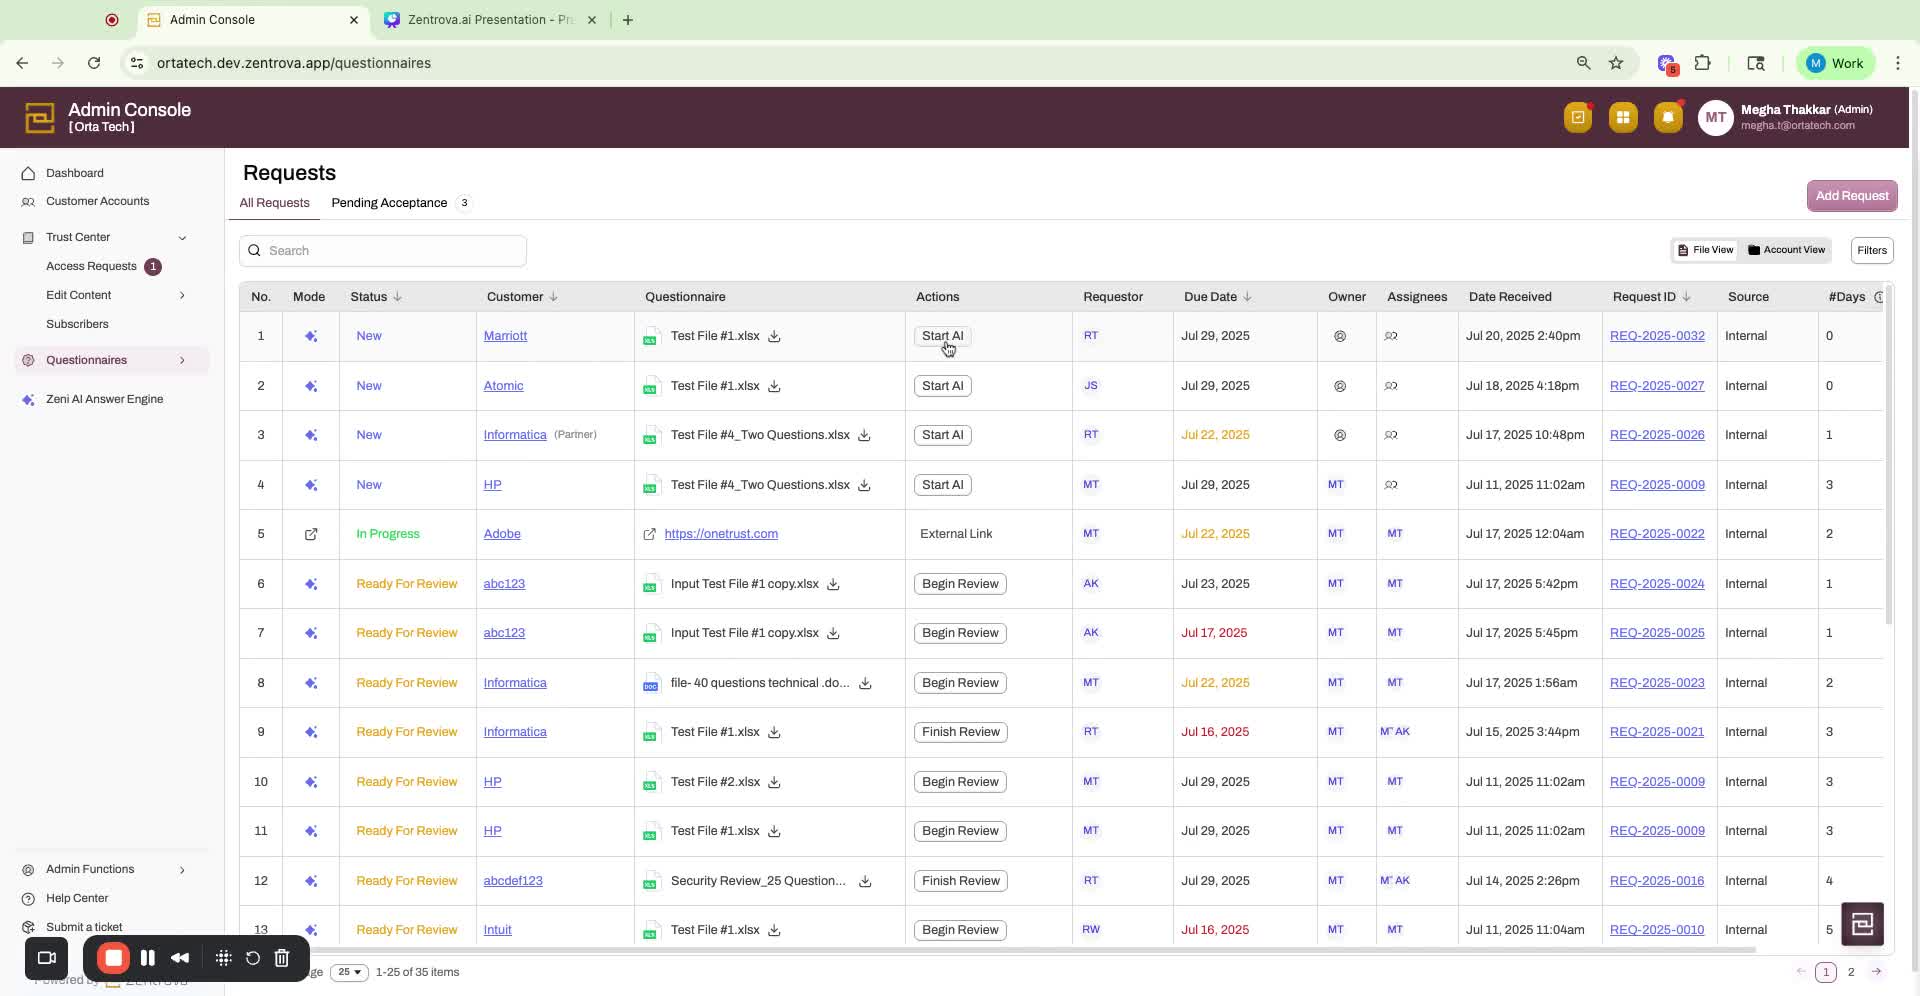Open the yellow grid apps icon in header
The image size is (1920, 996).
[x=1623, y=118]
